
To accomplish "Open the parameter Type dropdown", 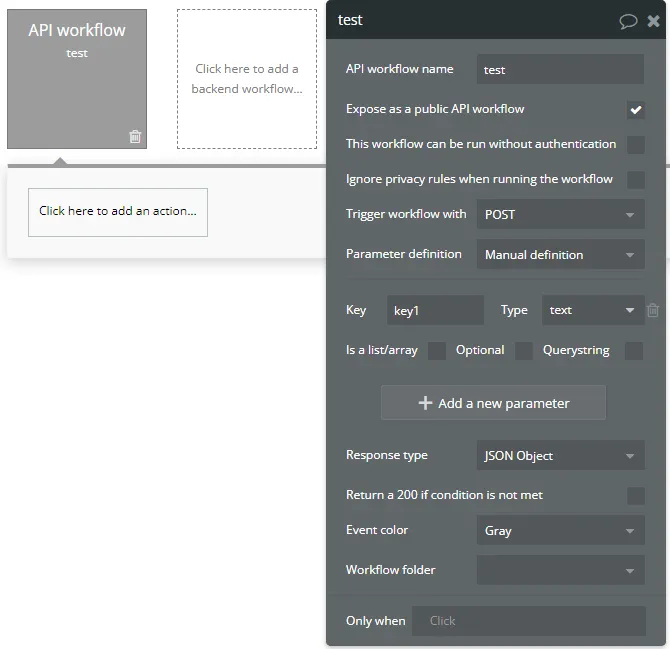I will click(592, 311).
